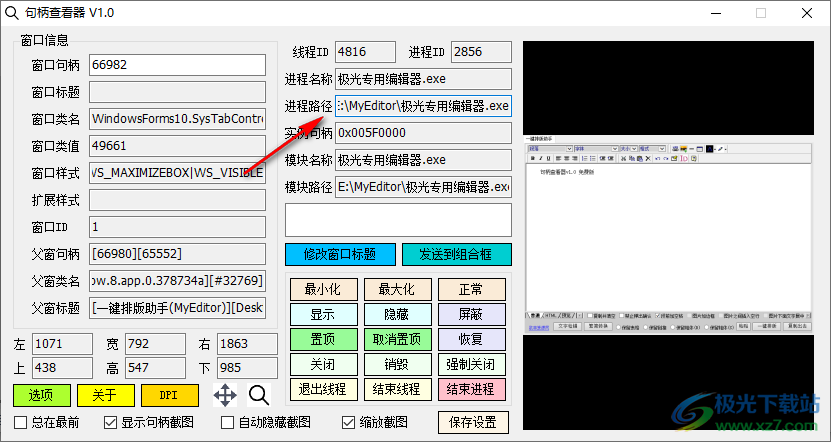Click the 下 field showing 985
The height and width of the screenshot is (442, 831).
[x=247, y=368]
